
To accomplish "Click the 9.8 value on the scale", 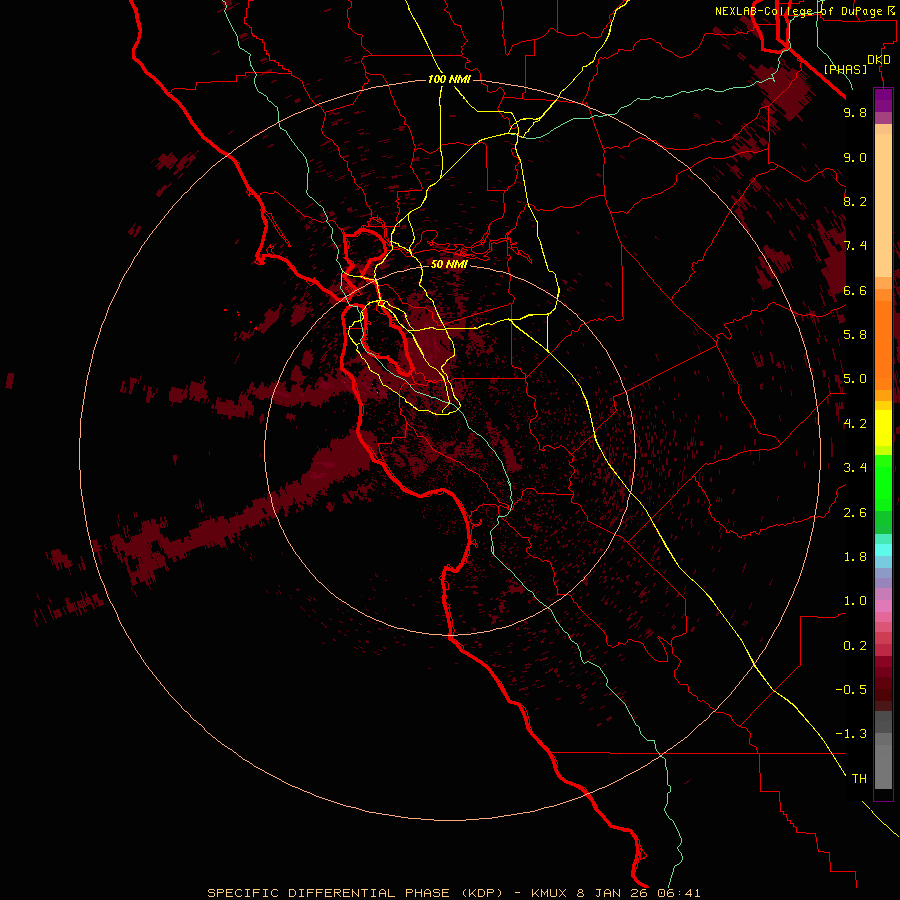I will tap(855, 112).
